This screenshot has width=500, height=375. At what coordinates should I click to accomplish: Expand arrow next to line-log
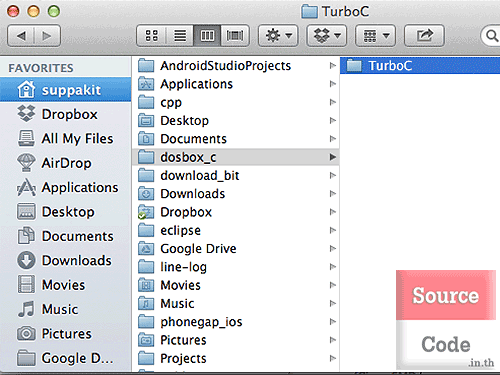pyautogui.click(x=332, y=267)
